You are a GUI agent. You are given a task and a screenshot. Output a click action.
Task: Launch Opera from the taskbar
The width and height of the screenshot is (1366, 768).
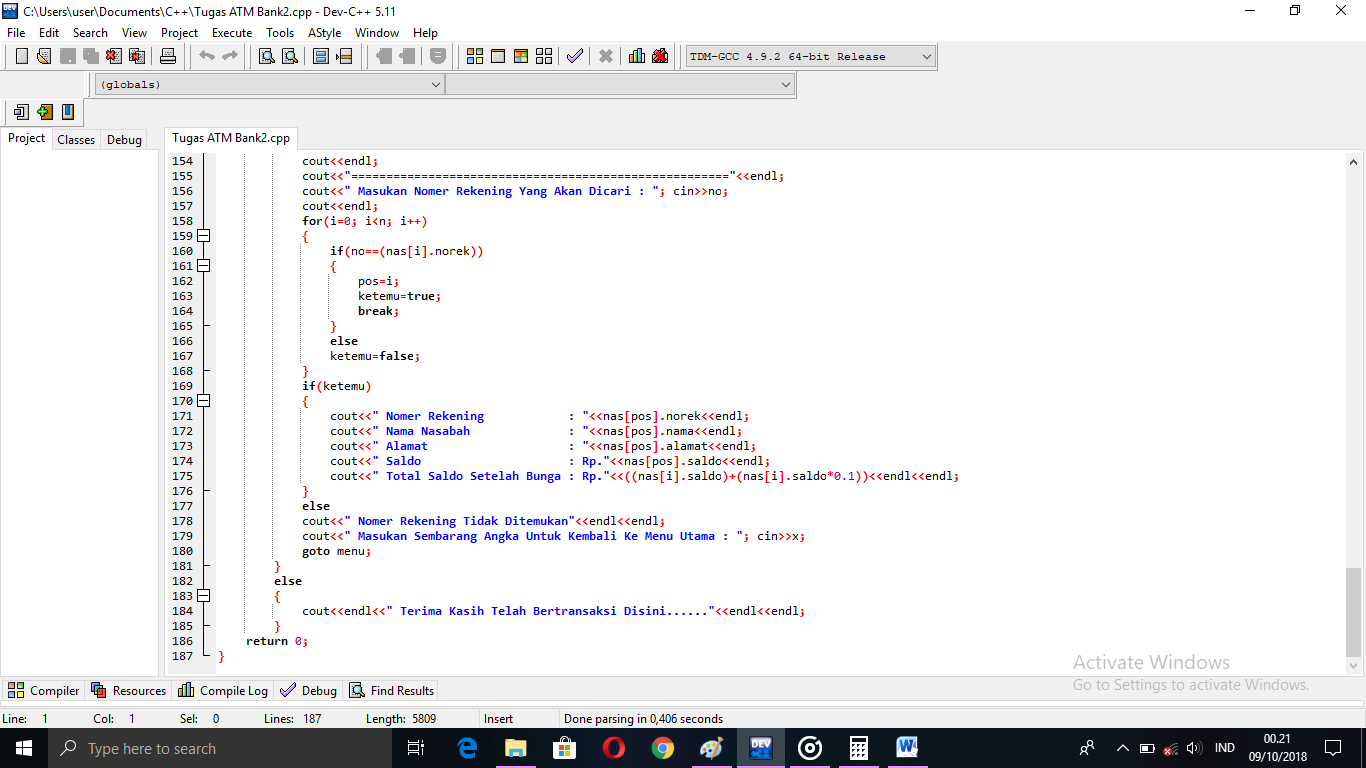click(613, 747)
